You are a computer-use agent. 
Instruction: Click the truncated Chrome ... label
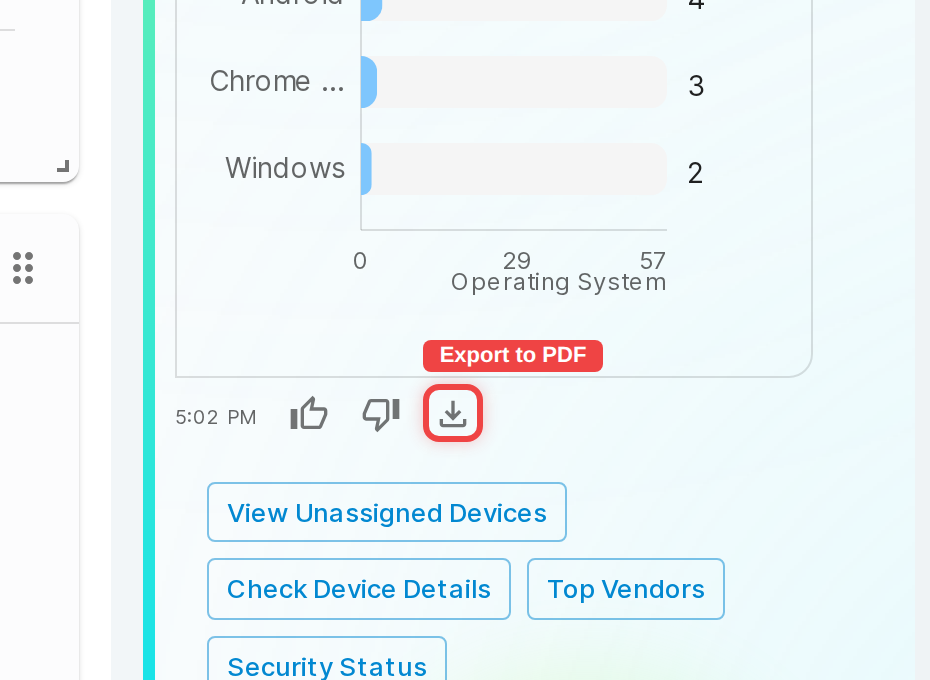(277, 81)
